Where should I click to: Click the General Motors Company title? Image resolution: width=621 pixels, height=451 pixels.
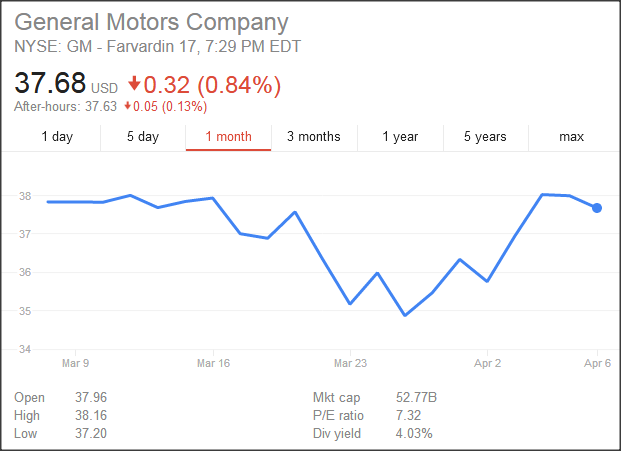(152, 22)
